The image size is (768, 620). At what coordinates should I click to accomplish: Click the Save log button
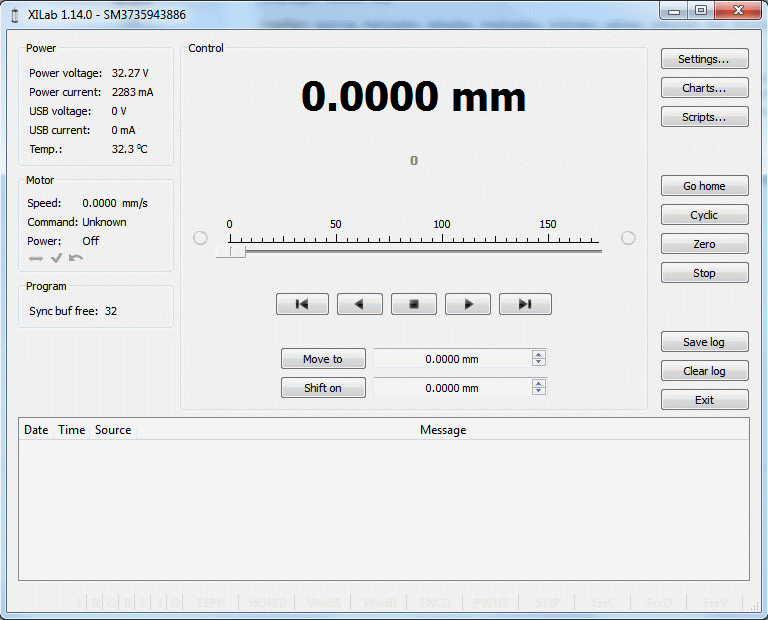[704, 342]
